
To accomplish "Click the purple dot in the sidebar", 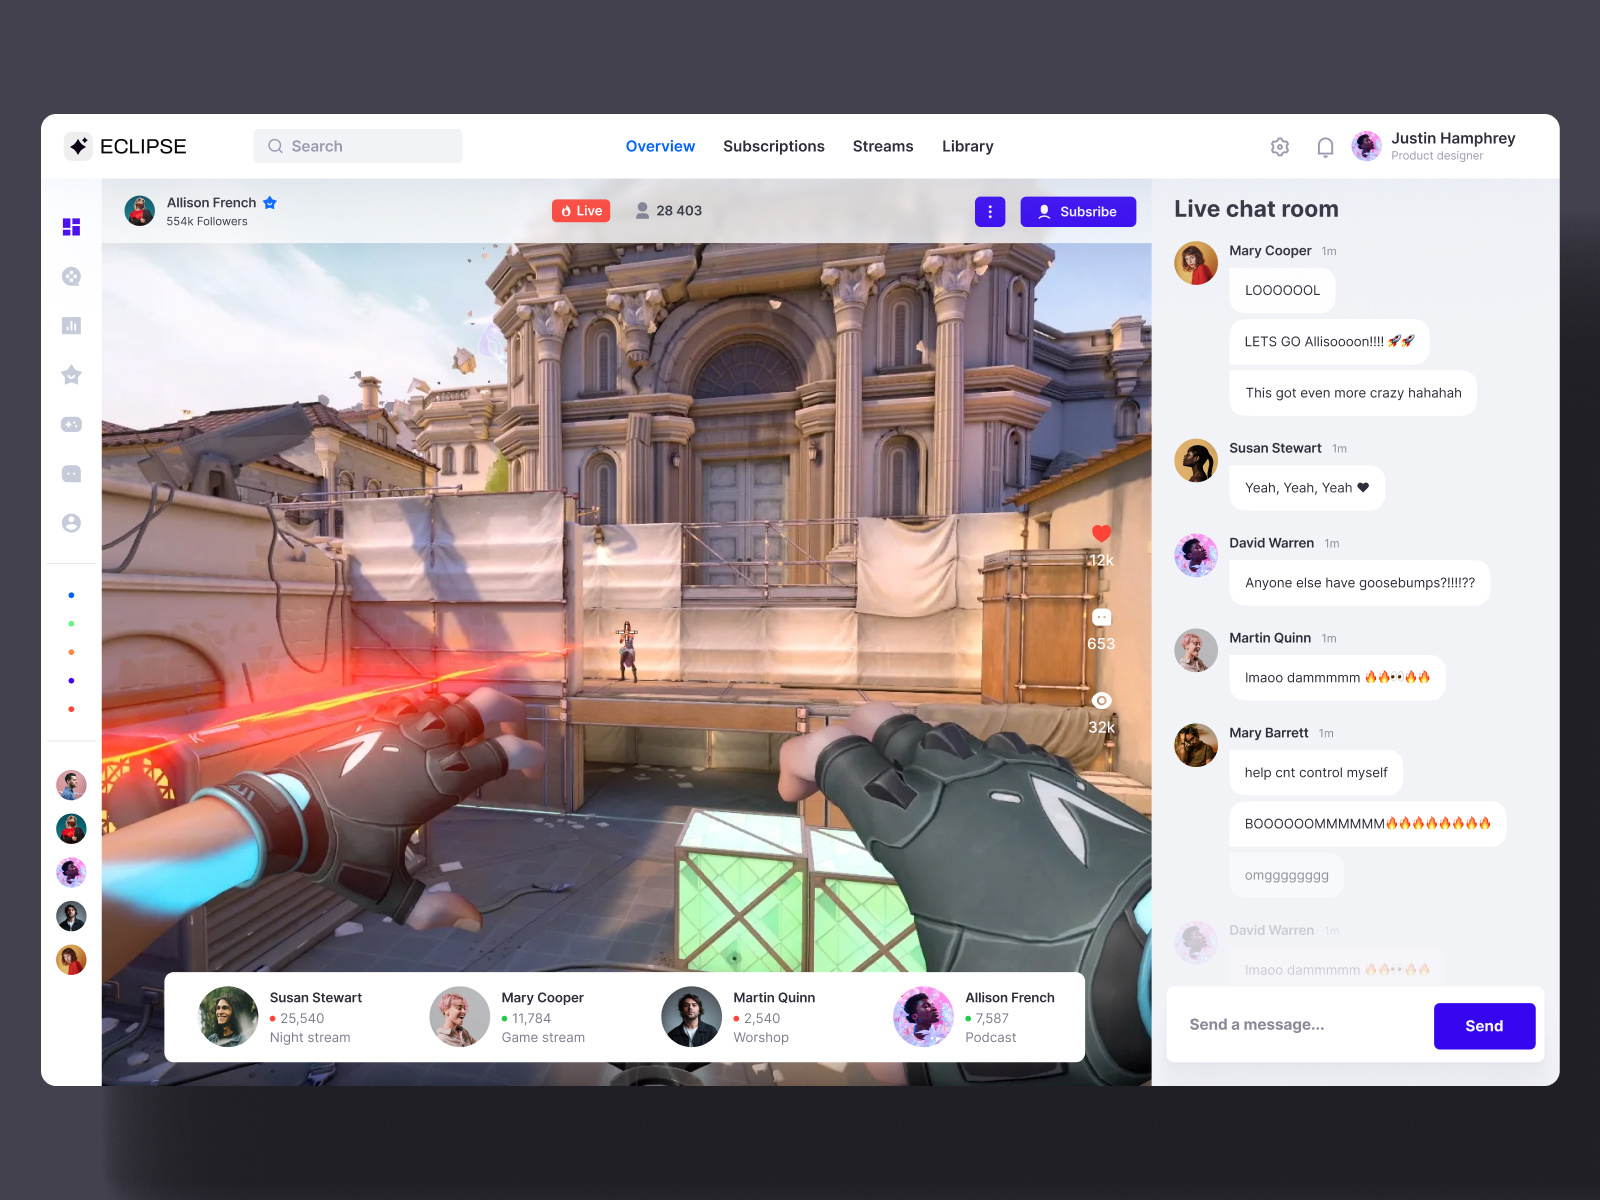I will pyautogui.click(x=71, y=680).
